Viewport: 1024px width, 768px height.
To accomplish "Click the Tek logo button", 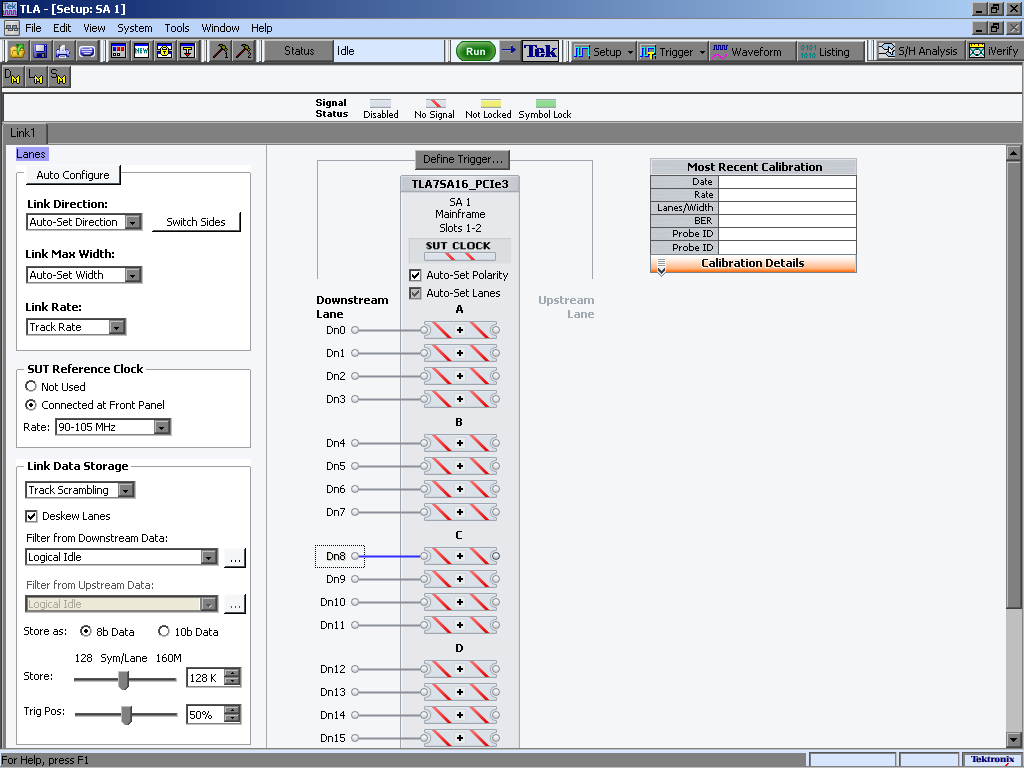I will tap(540, 51).
